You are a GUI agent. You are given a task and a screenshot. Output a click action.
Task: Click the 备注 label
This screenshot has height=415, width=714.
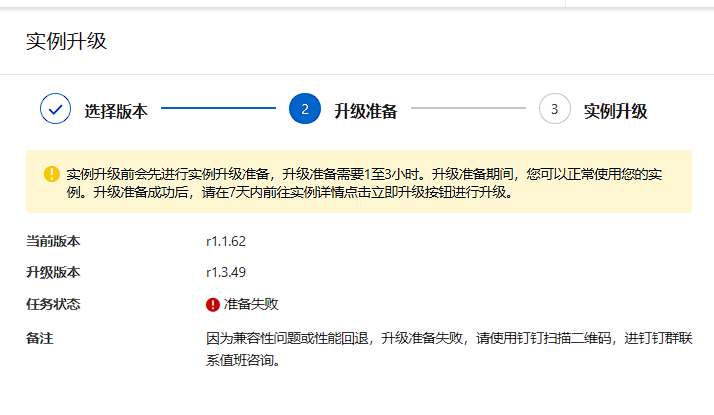tap(40, 338)
